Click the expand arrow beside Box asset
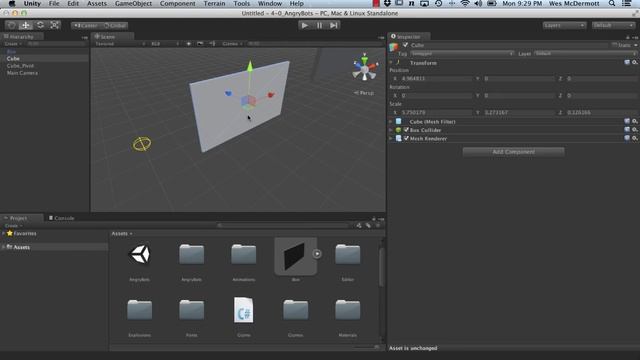 coord(317,254)
